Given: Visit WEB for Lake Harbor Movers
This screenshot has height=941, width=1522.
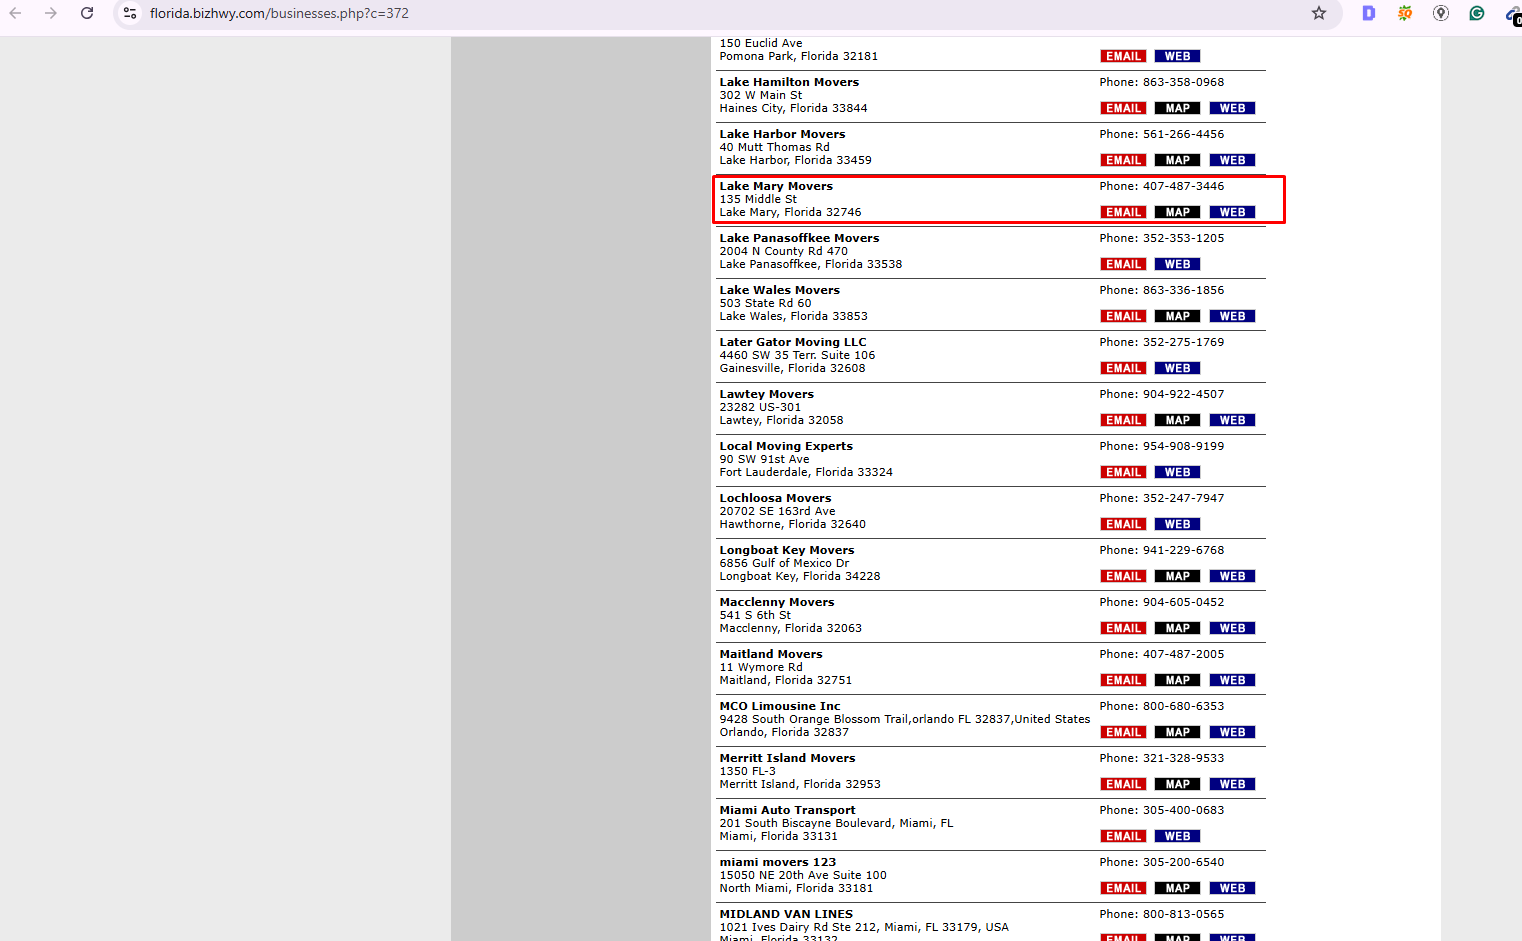Looking at the screenshot, I should (x=1232, y=160).
